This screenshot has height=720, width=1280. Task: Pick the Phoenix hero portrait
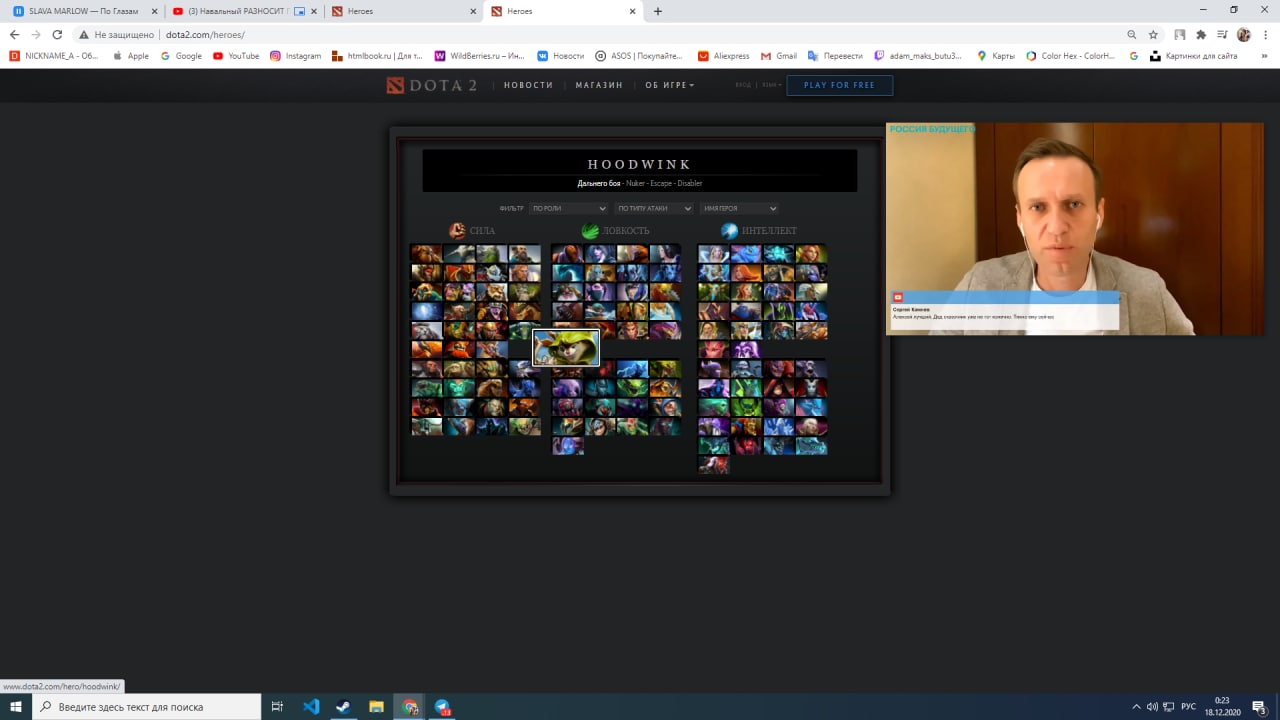tap(426, 350)
